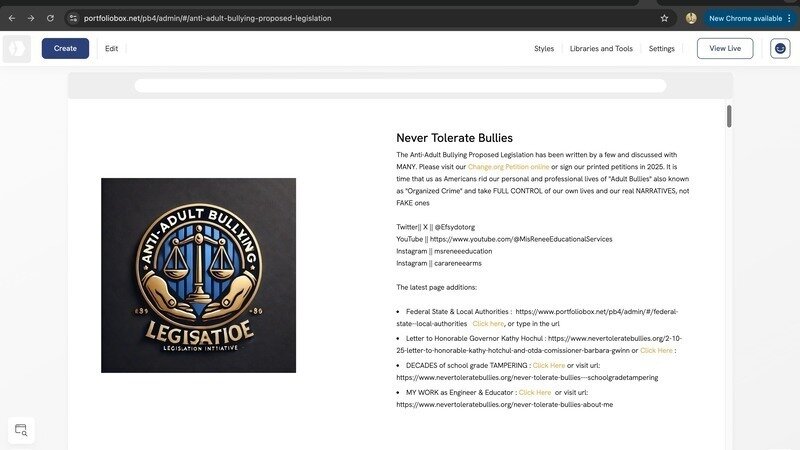Open Libraries and Tools menu

(601, 48)
